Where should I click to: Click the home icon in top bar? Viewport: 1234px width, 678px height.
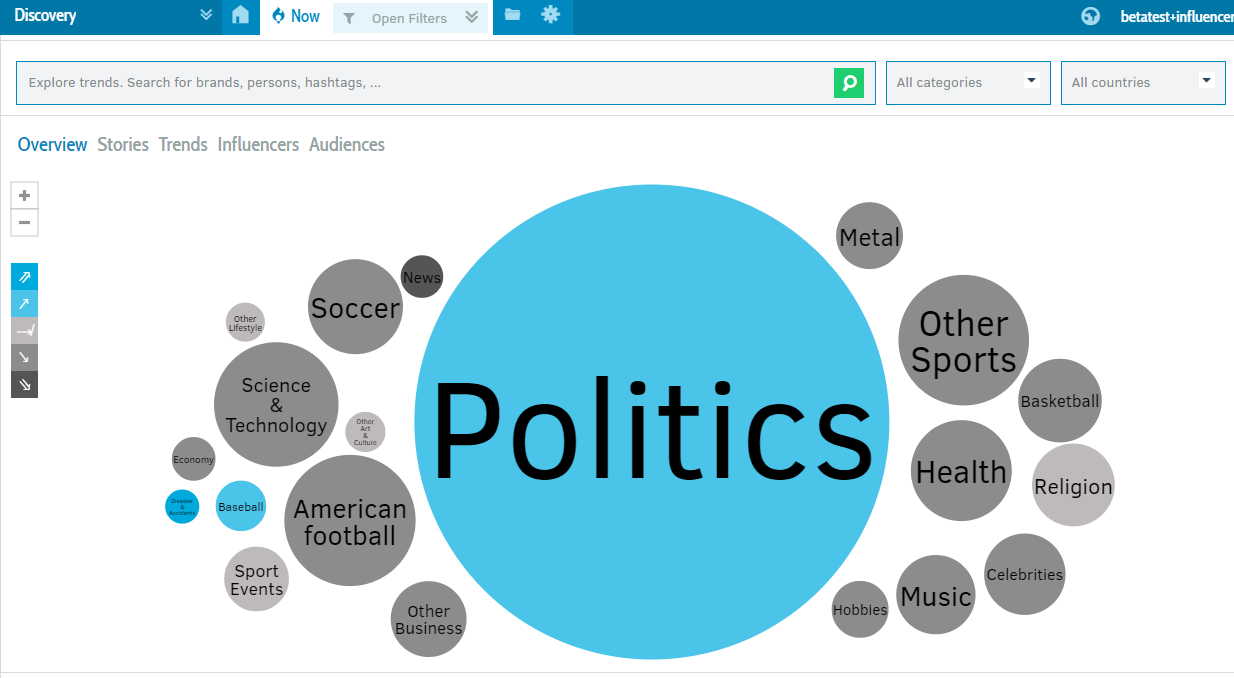click(240, 16)
